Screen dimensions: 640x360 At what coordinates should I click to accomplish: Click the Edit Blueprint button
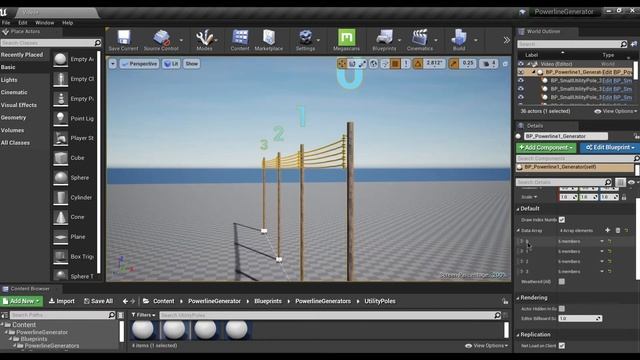(610, 147)
